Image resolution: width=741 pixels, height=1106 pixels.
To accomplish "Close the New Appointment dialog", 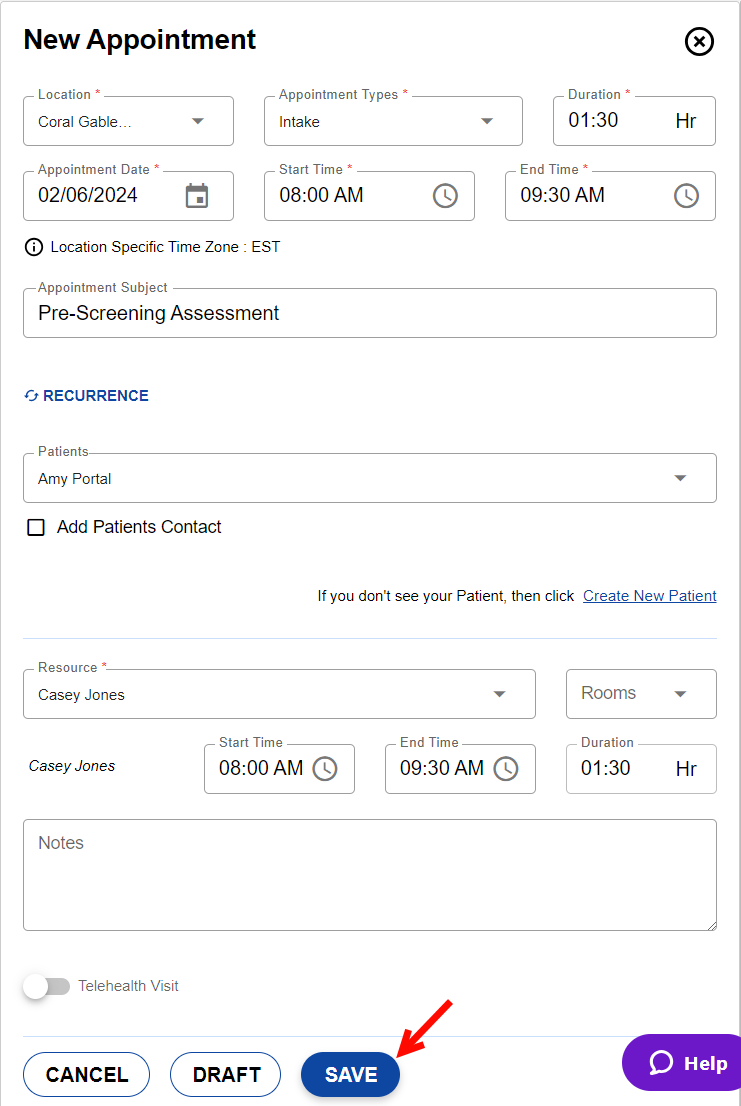I will (x=699, y=41).
